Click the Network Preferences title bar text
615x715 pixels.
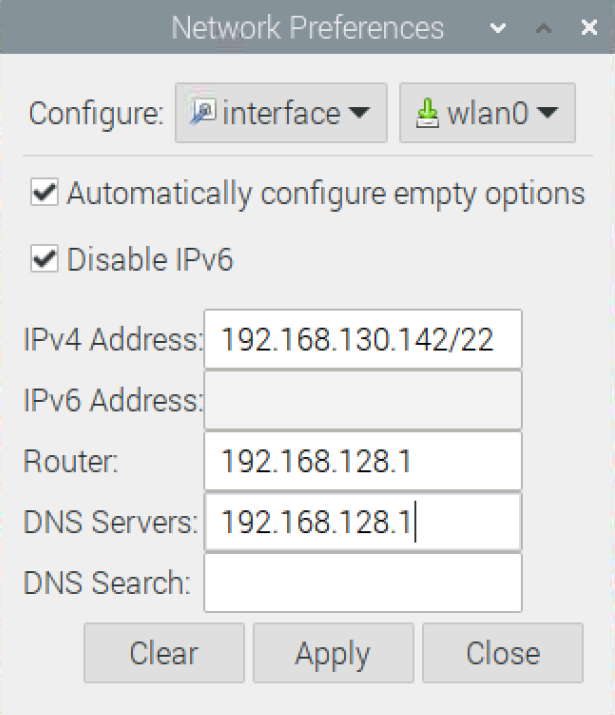307,28
